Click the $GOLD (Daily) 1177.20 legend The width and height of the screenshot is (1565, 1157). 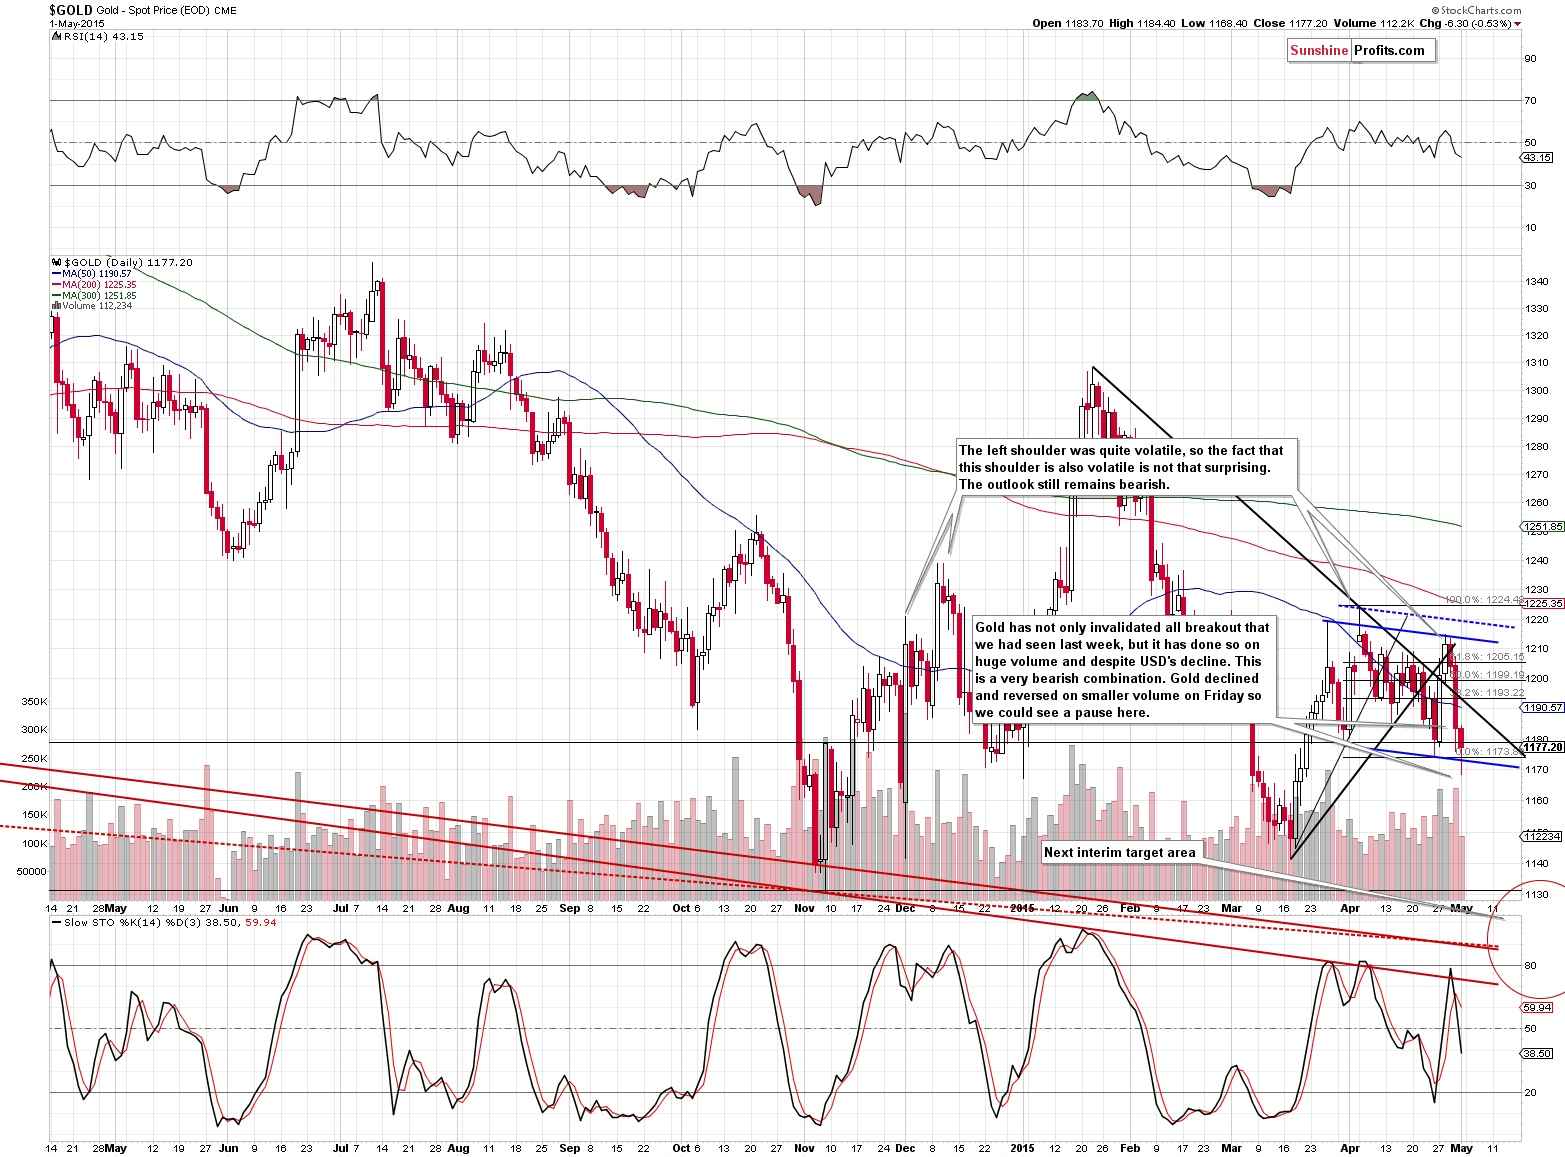point(127,262)
